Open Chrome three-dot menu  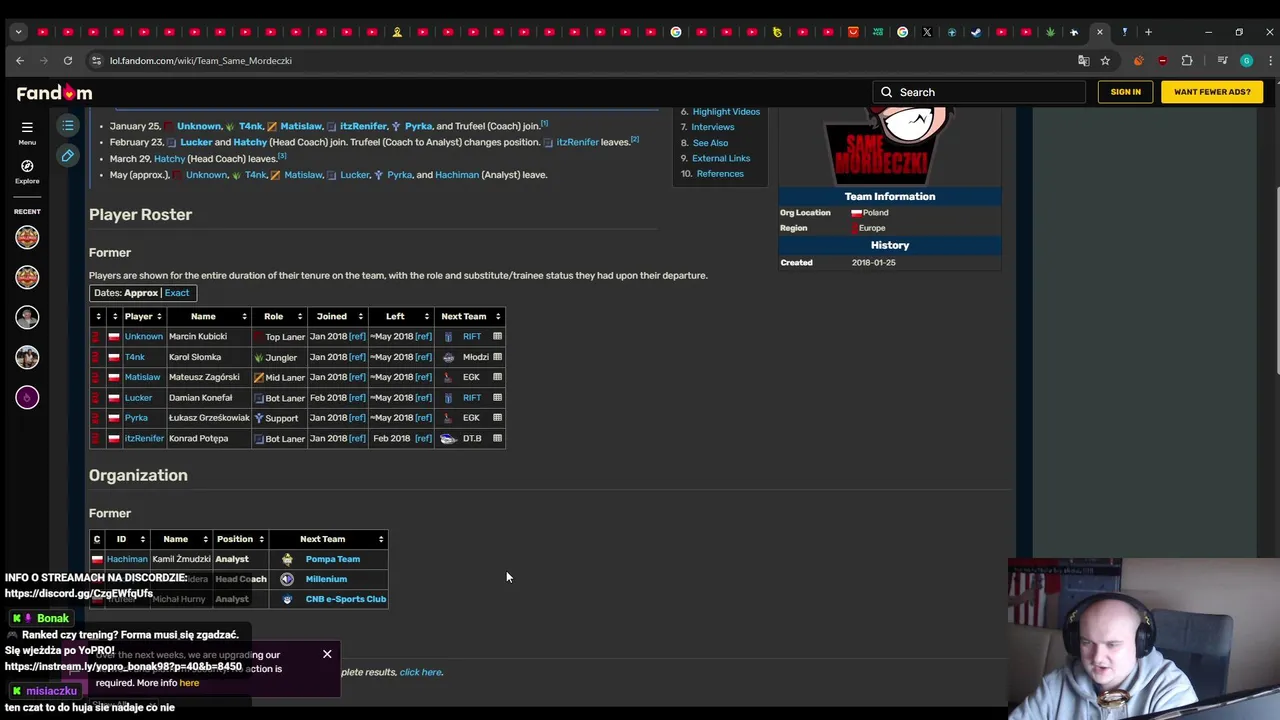[x=1268, y=60]
